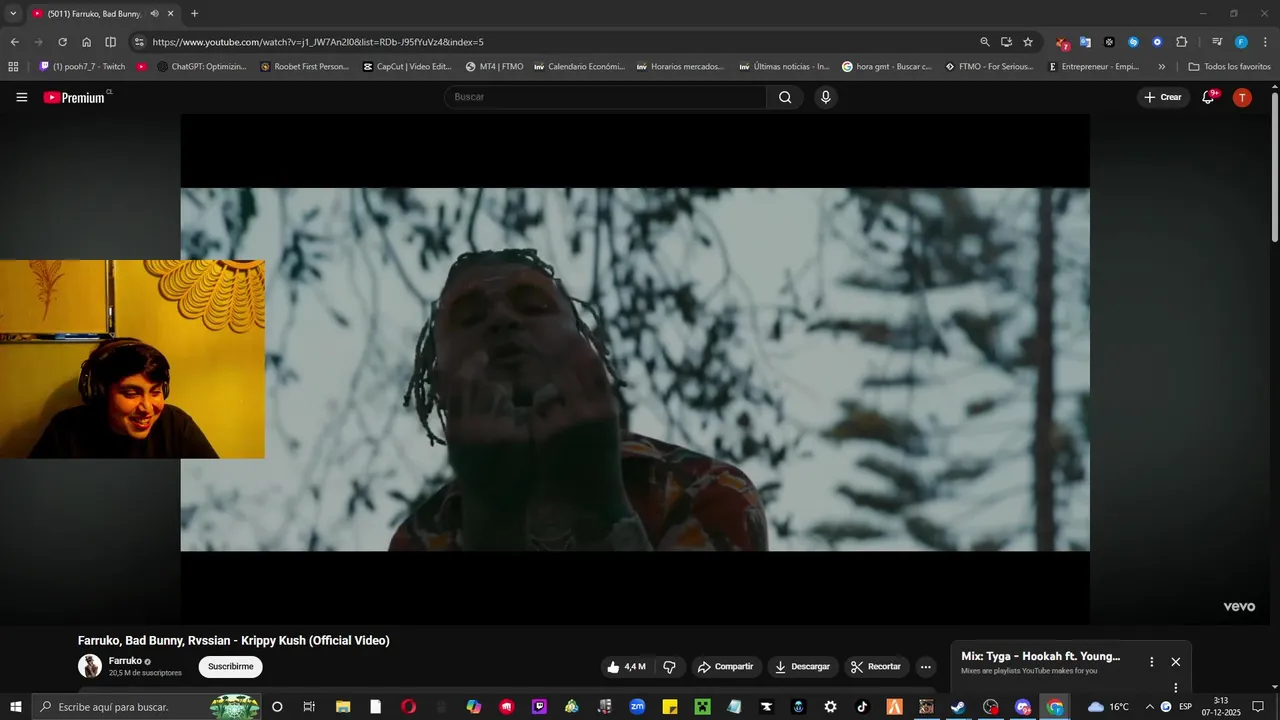Open Entrepreneur bookmark
This screenshot has height=720, width=1280.
click(1093, 67)
